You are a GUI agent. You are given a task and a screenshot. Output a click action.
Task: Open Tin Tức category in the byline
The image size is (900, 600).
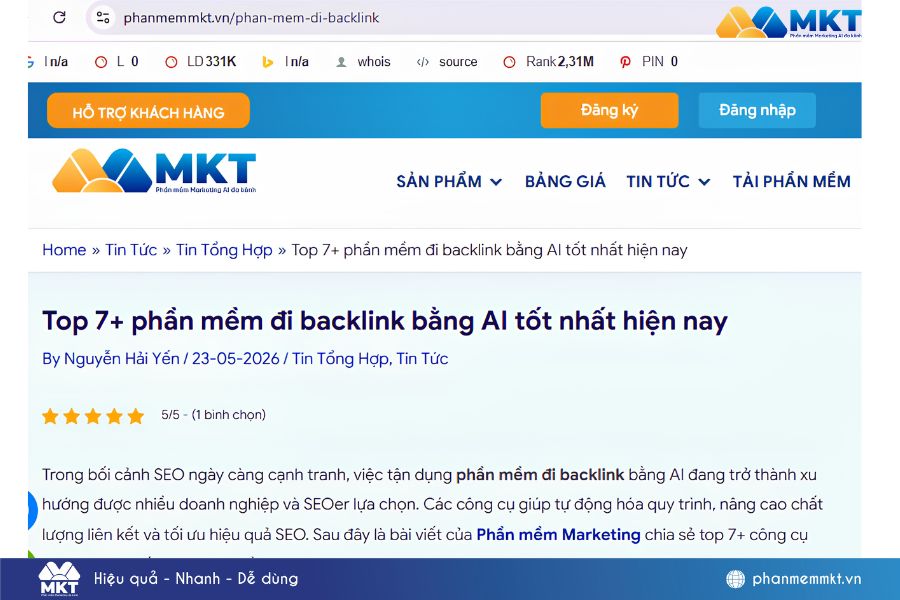[x=422, y=359]
